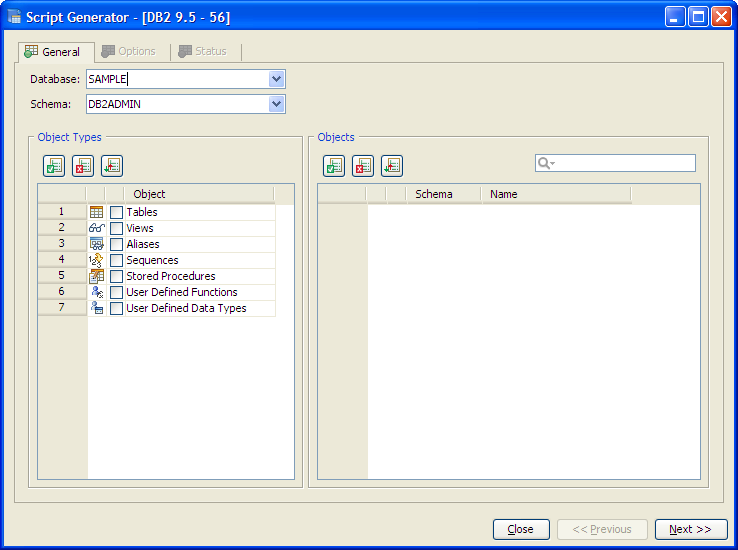
Task: Click the User Defined Functions row icon
Action: [97, 292]
